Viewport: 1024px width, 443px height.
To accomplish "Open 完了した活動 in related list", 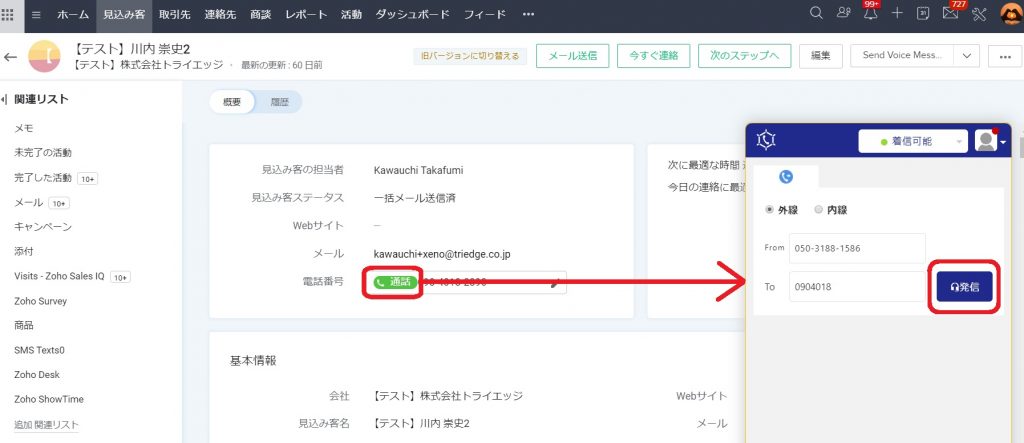I will pos(43,178).
